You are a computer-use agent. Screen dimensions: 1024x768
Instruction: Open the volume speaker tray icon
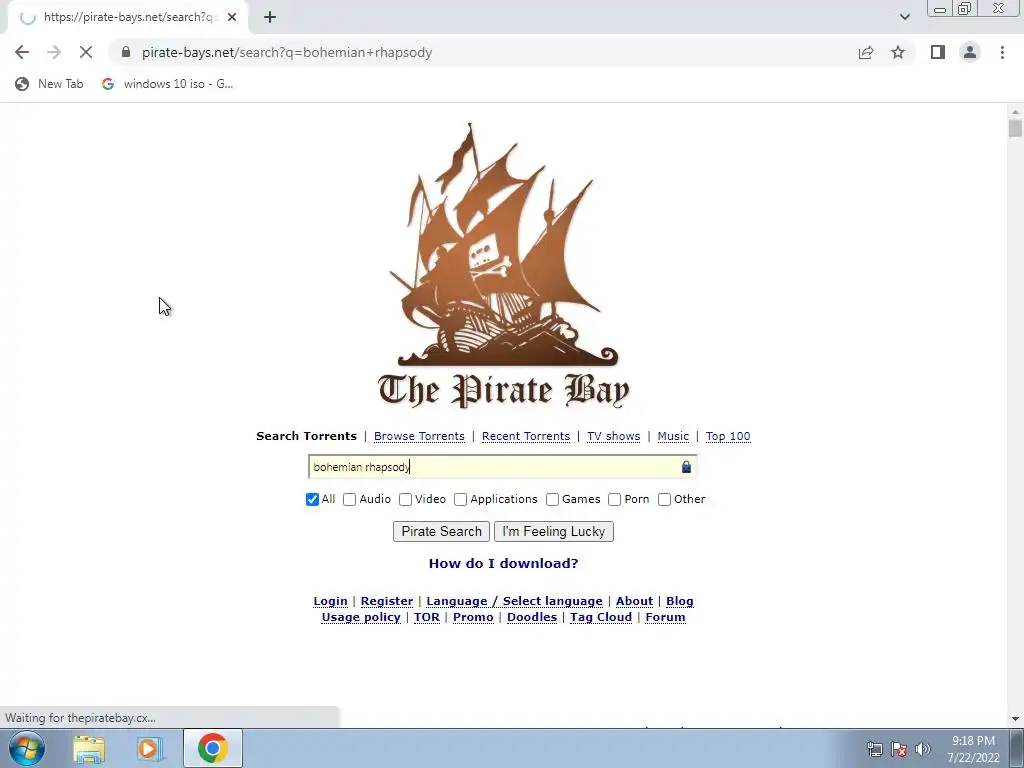[923, 749]
